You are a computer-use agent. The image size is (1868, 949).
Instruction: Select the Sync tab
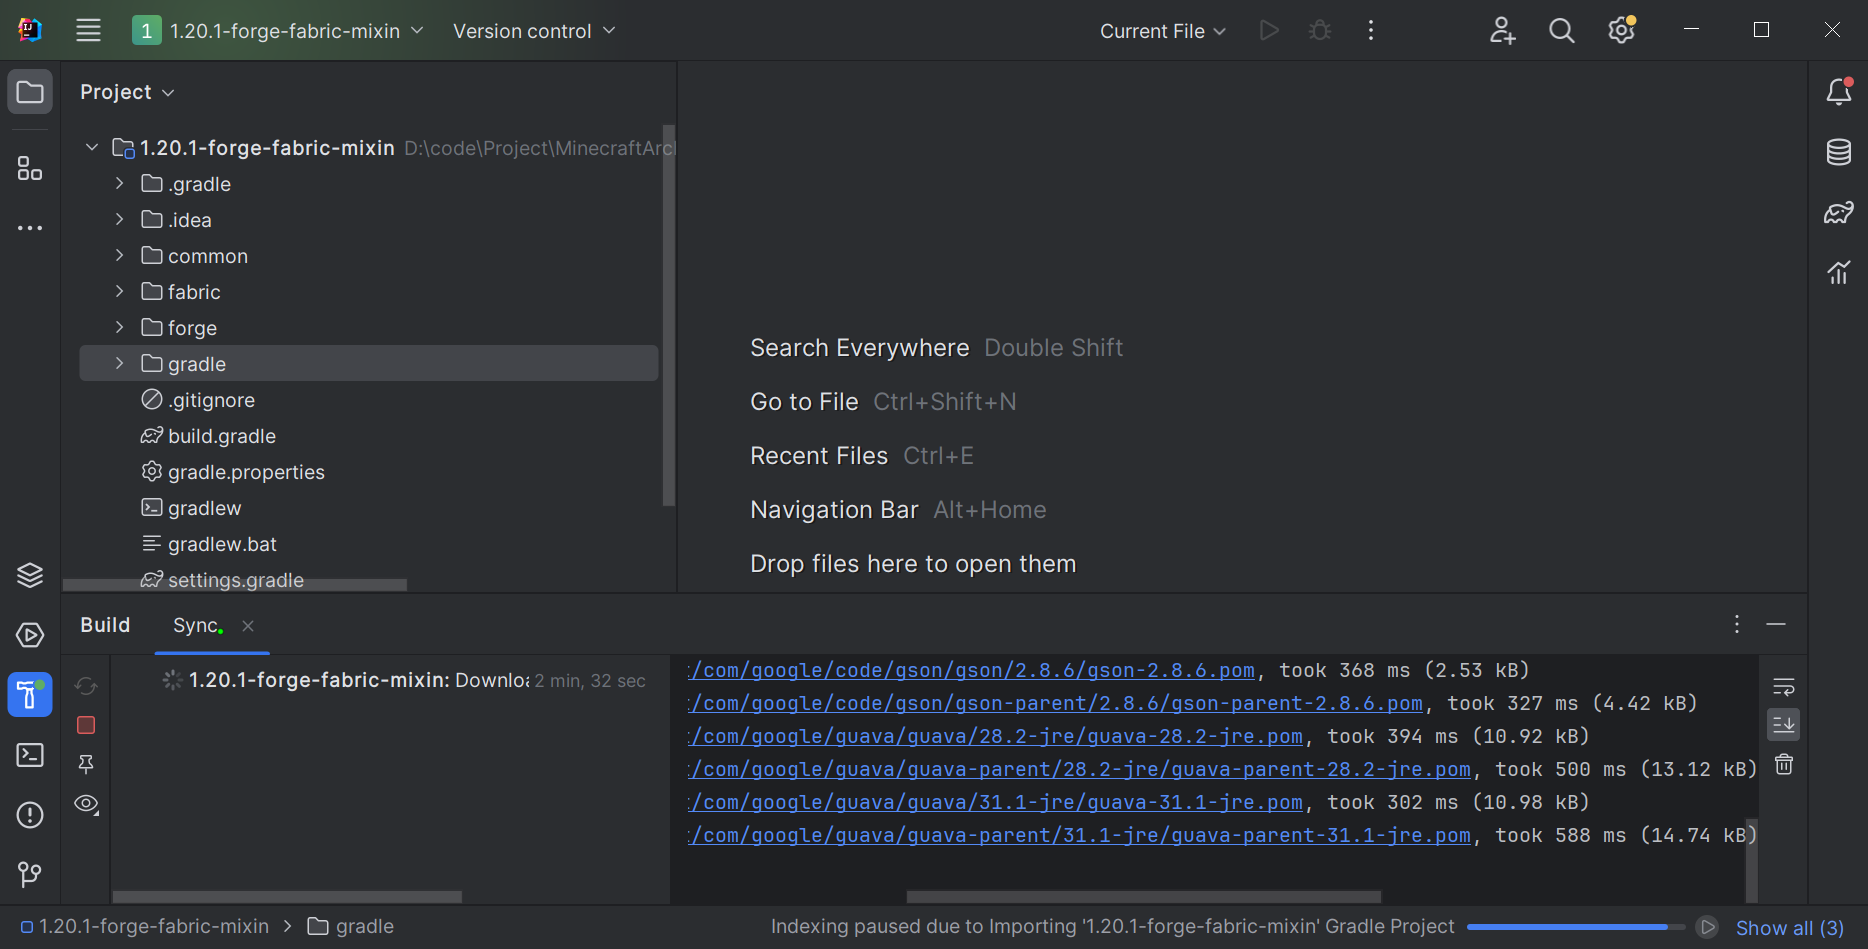(197, 625)
